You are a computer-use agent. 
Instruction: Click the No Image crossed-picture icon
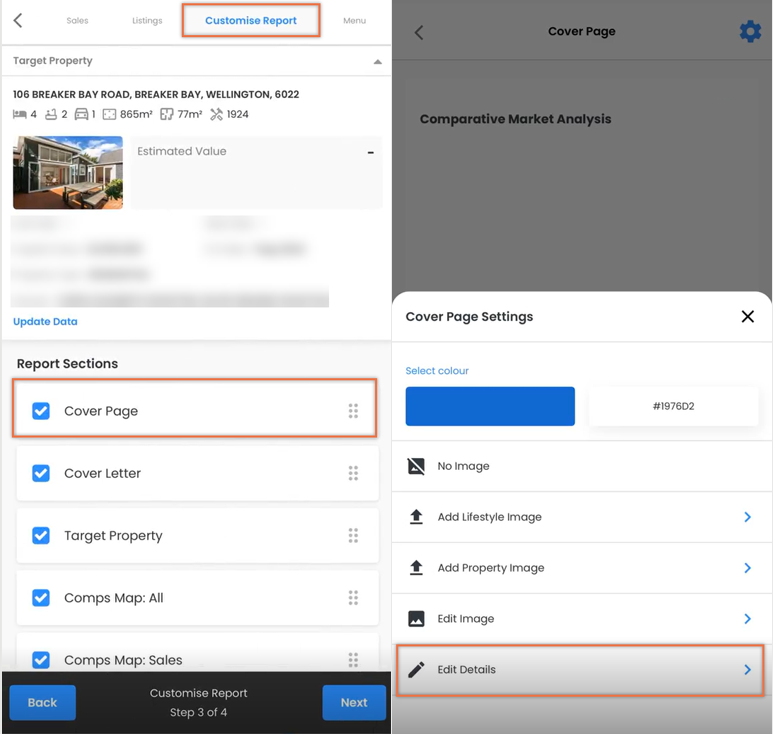[x=416, y=466]
